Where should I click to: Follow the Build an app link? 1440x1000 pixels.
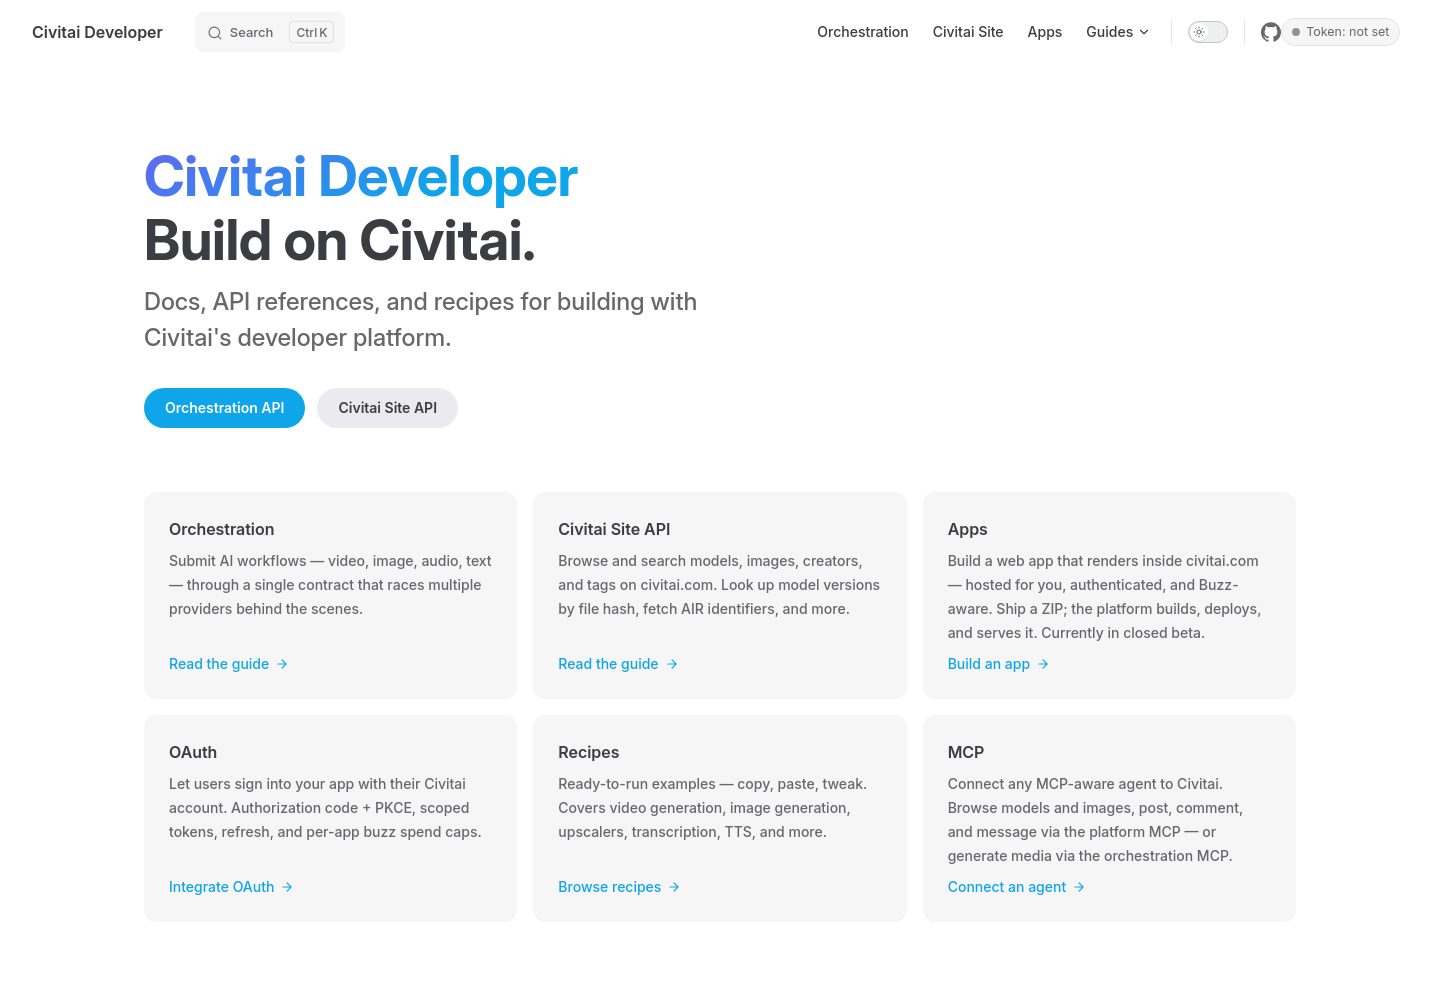998,664
